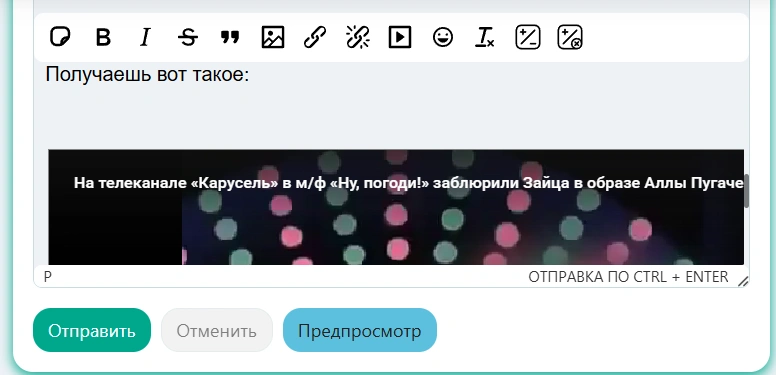Open Предпросмотр preview
776x375 pixels.
360,330
